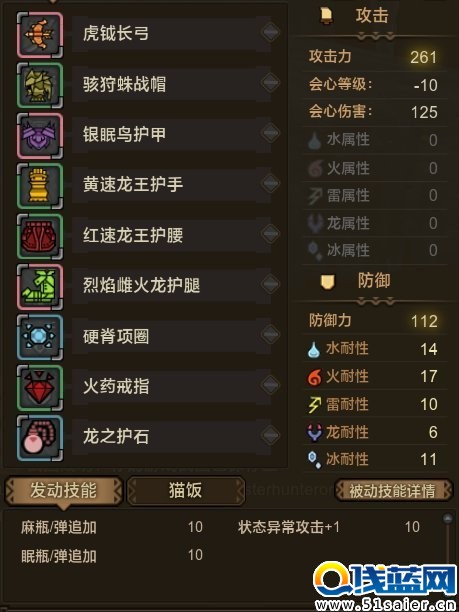Click the 黄速龙王护手 gauntlet icon
459x612 pixels.
click(40, 186)
